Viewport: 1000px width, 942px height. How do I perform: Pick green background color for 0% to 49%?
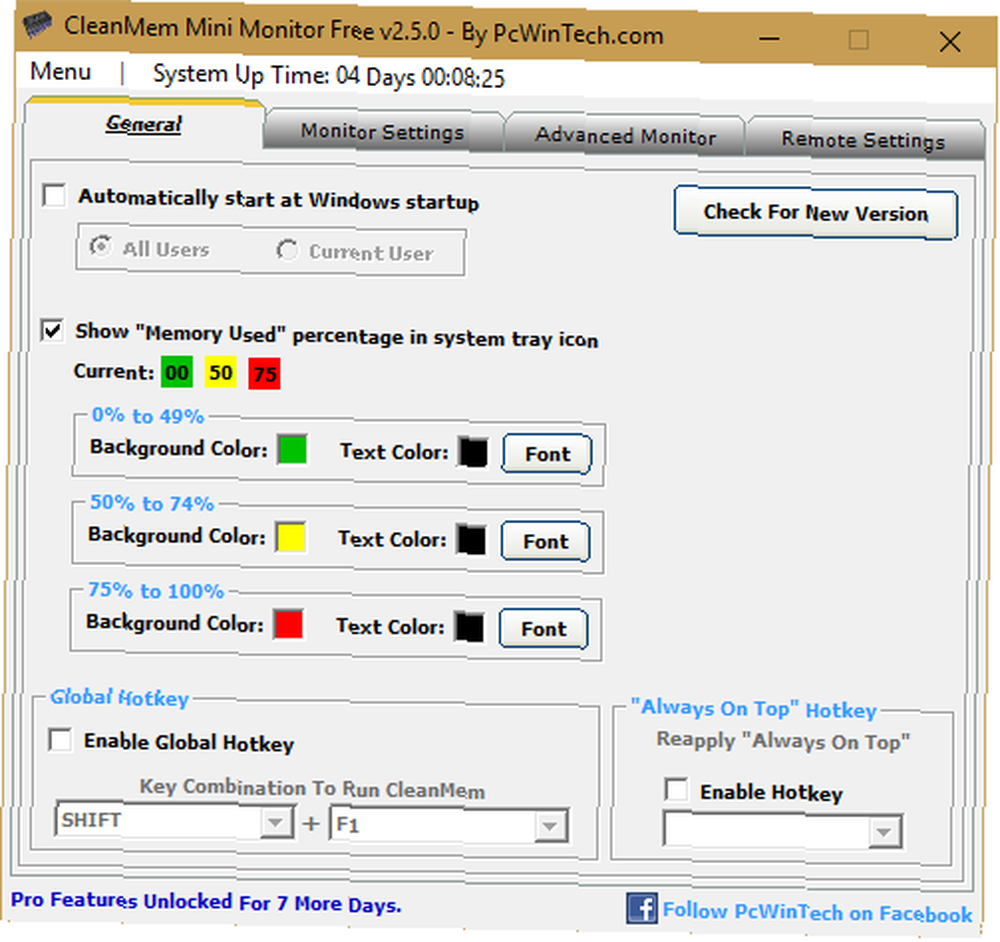(292, 449)
